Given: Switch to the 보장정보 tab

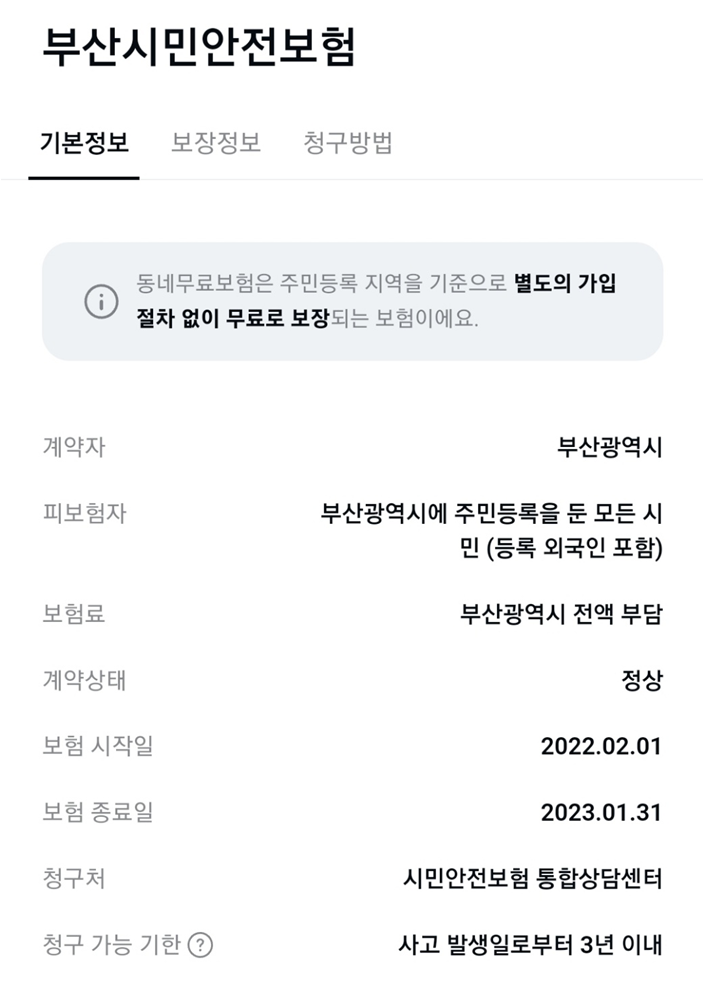Looking at the screenshot, I should pos(214,143).
